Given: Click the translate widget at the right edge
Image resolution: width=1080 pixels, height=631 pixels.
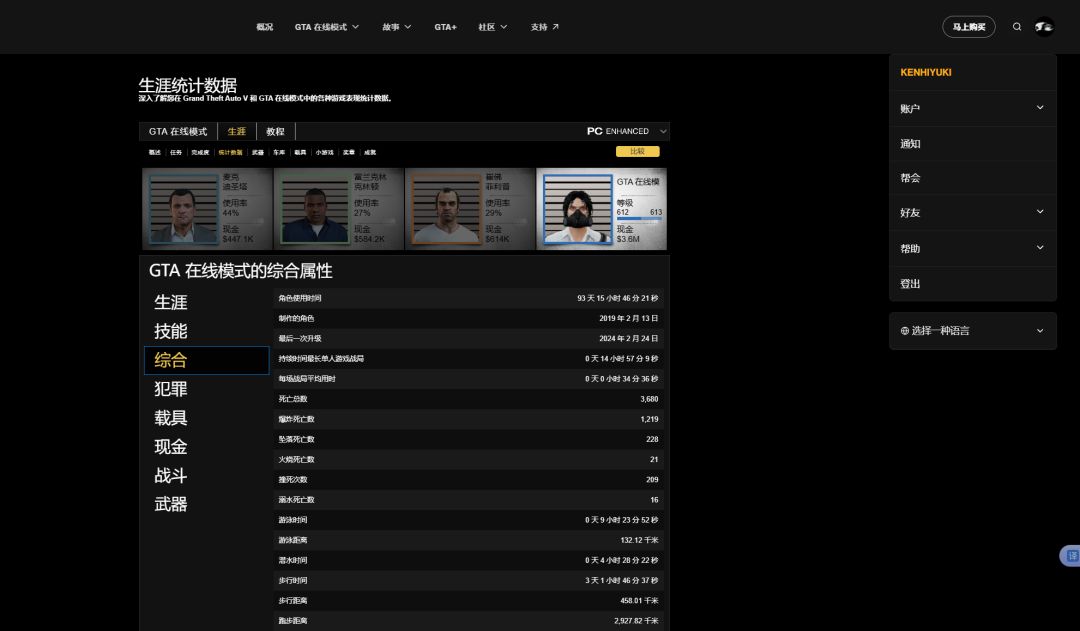Looking at the screenshot, I should pyautogui.click(x=1071, y=555).
